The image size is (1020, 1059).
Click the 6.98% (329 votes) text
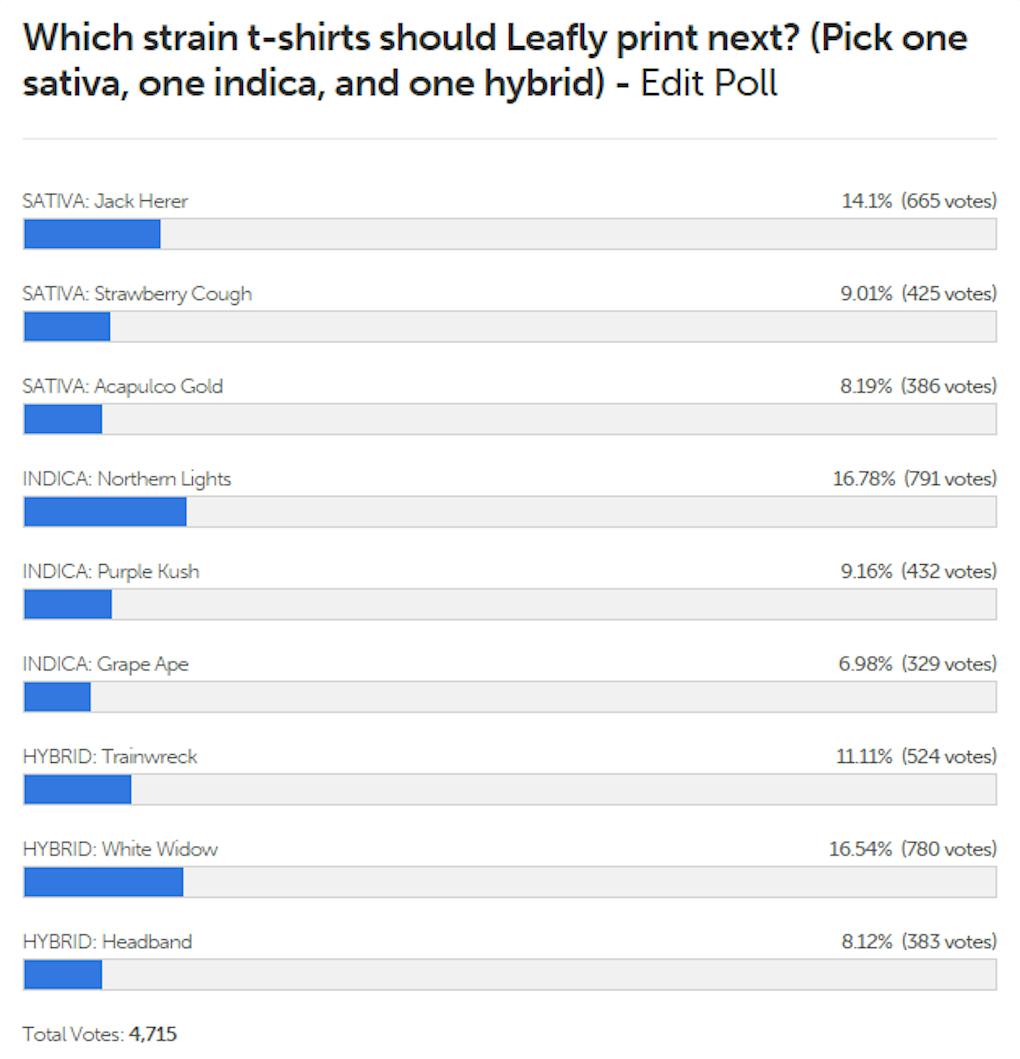(917, 664)
